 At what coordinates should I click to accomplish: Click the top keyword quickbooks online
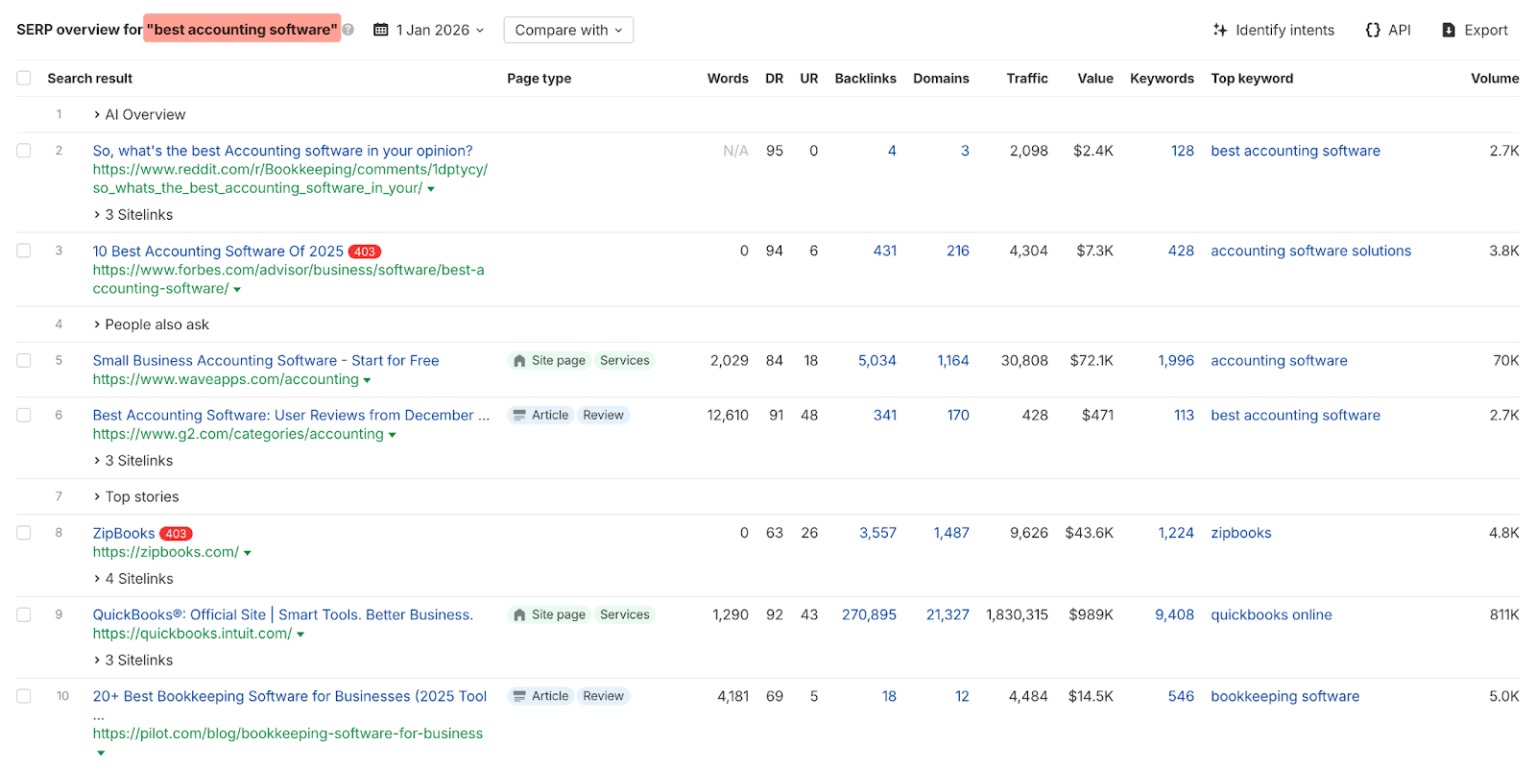point(1271,615)
